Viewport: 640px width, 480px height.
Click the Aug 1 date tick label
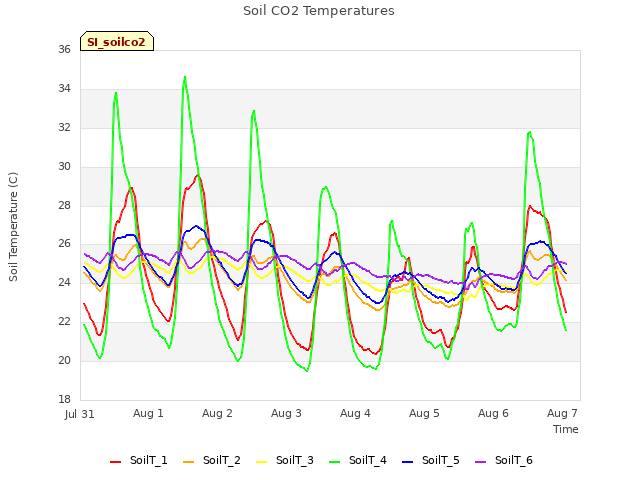(148, 413)
